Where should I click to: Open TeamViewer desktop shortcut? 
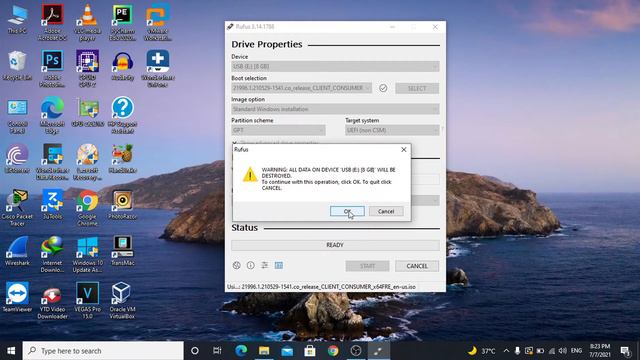[17, 298]
